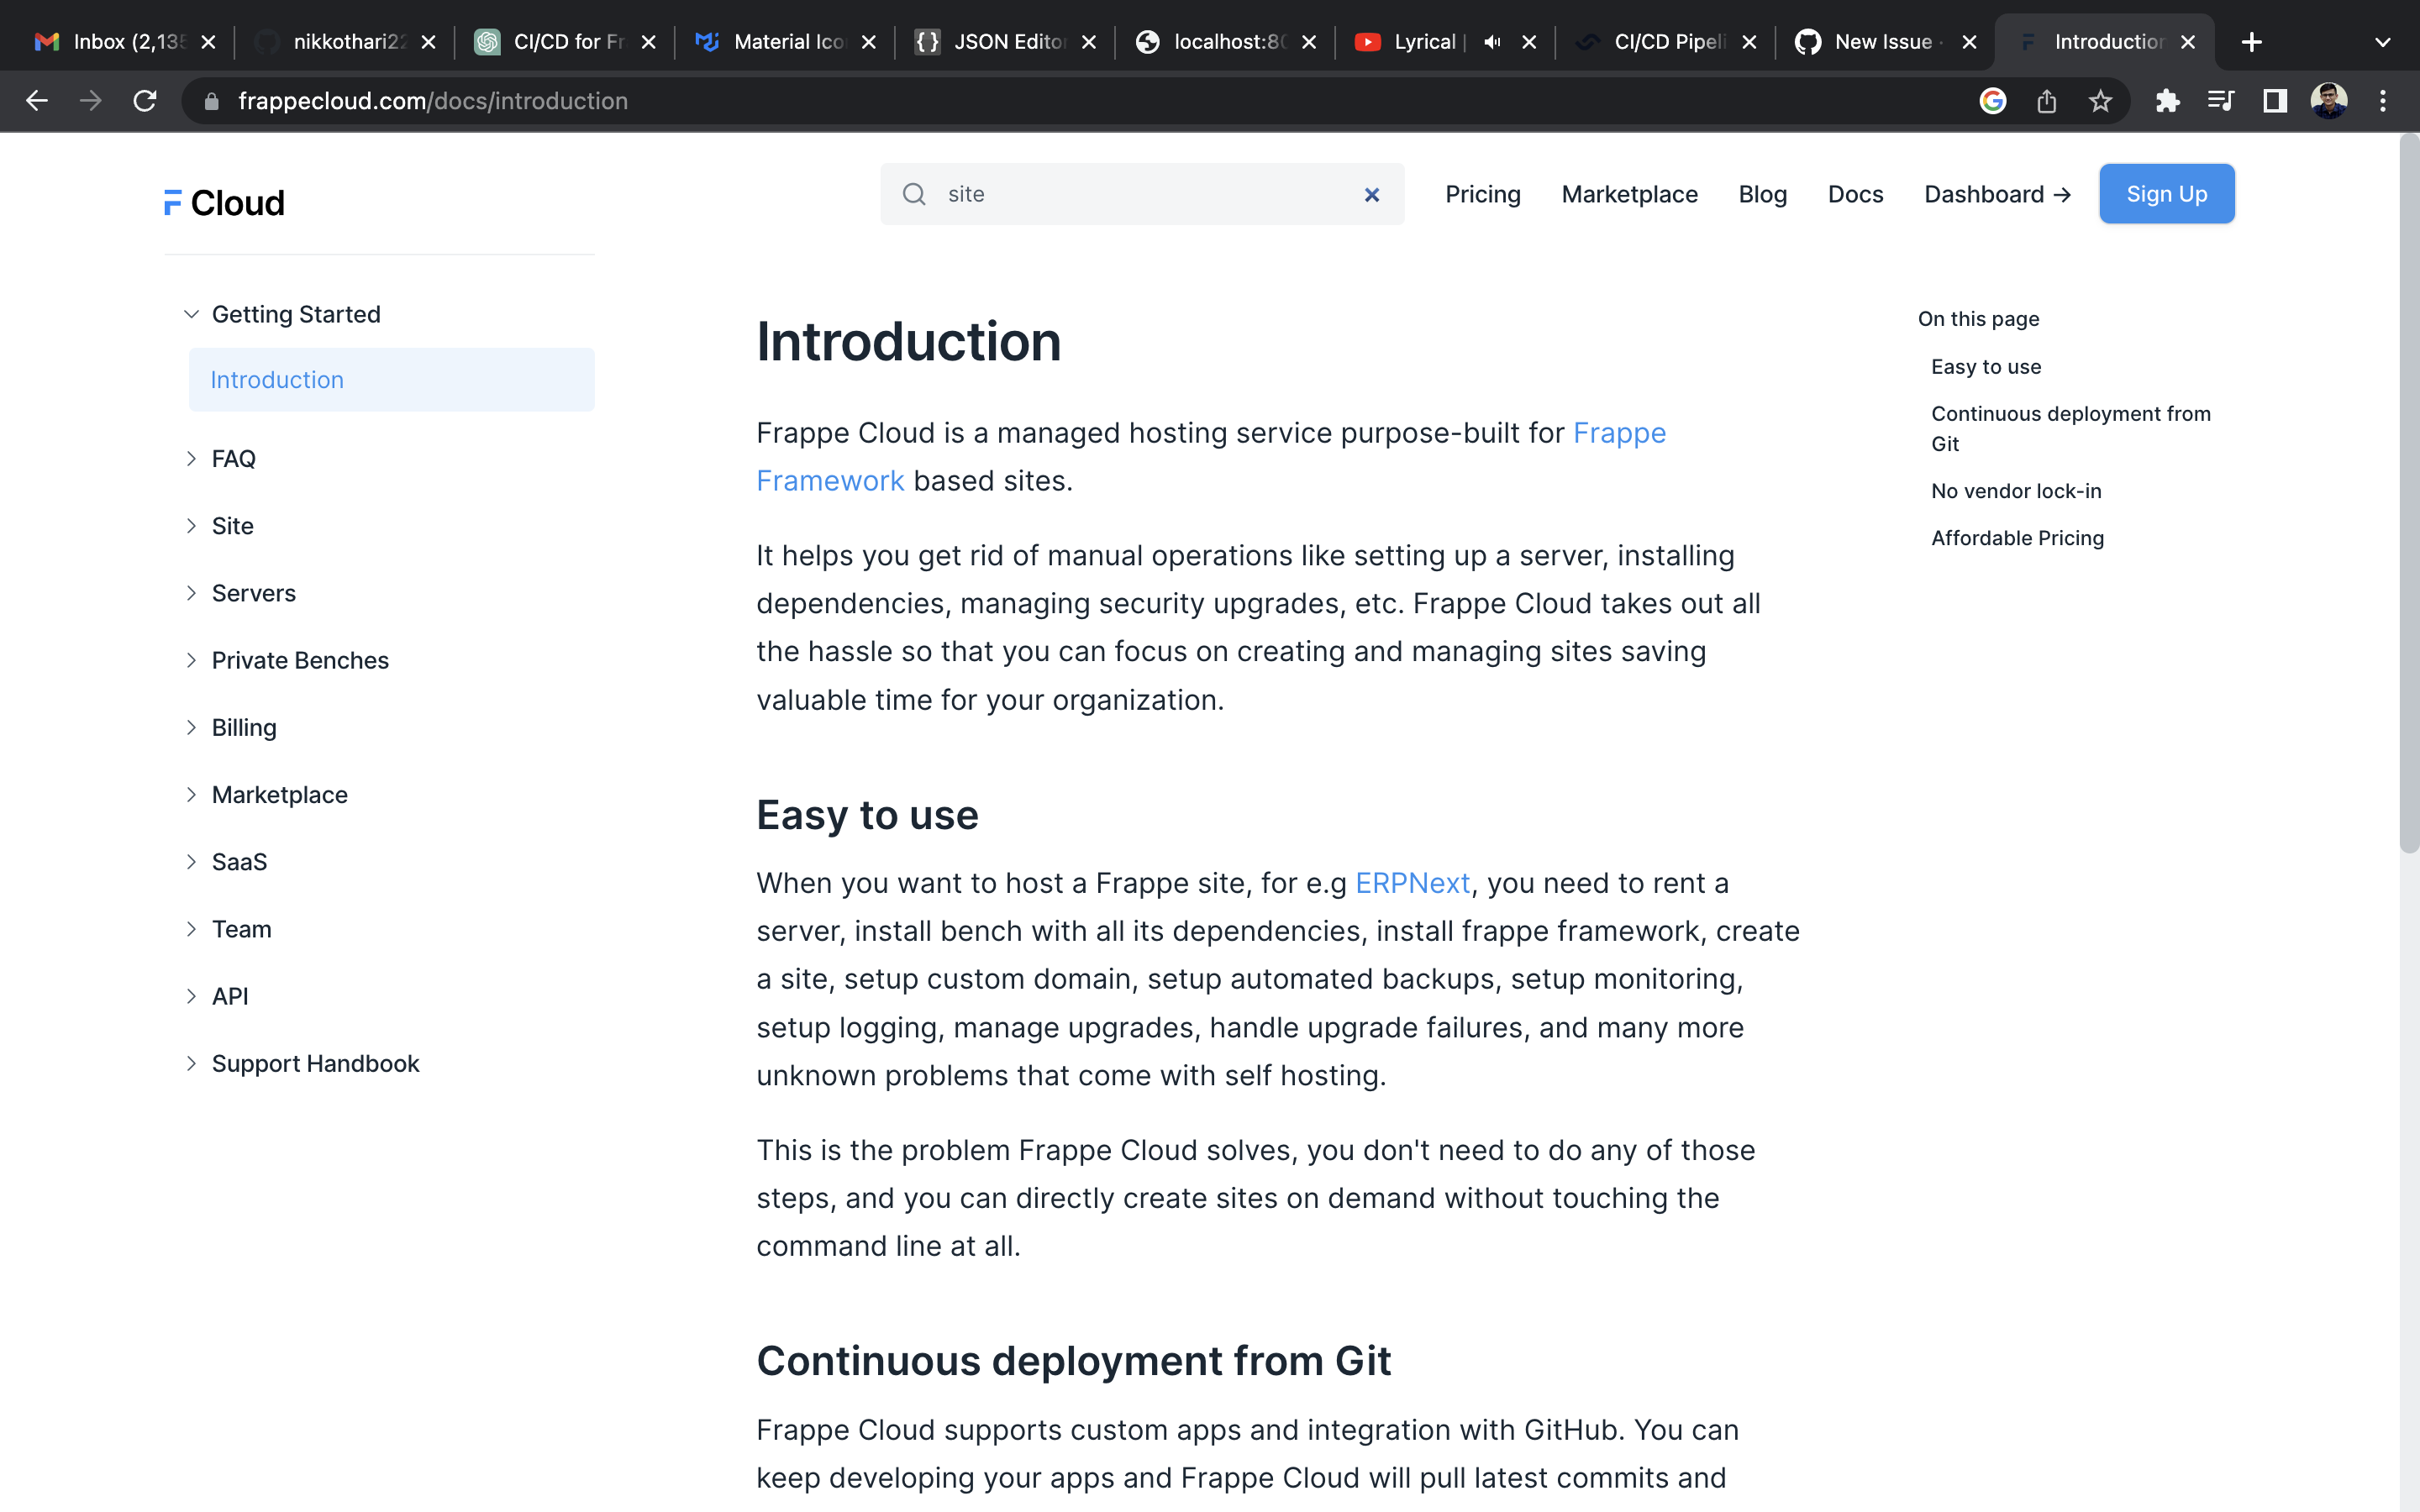
Task: Open the browser extensions panel
Action: 2168,100
